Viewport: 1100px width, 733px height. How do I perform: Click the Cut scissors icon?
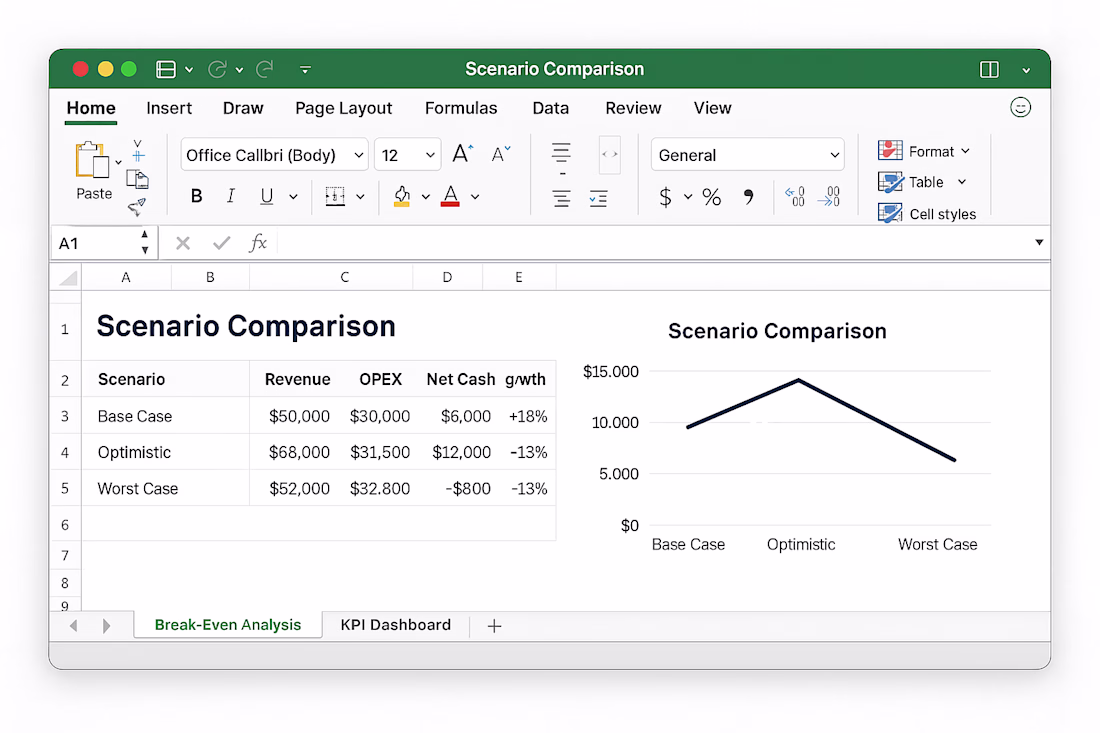tap(138, 151)
